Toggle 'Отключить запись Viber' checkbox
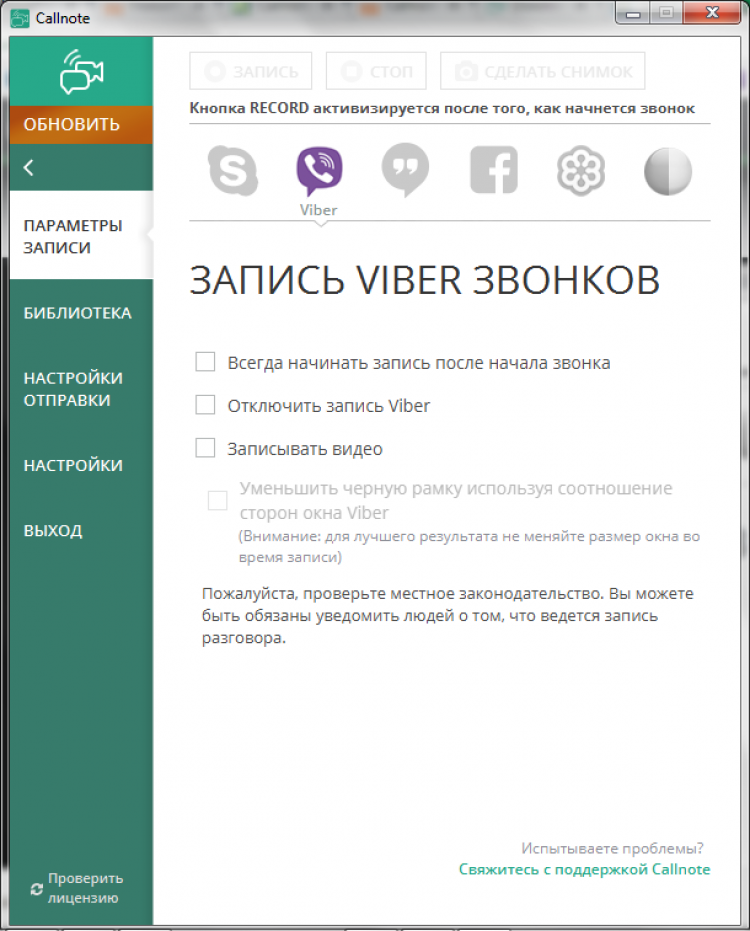This screenshot has height=931, width=750. 205,405
